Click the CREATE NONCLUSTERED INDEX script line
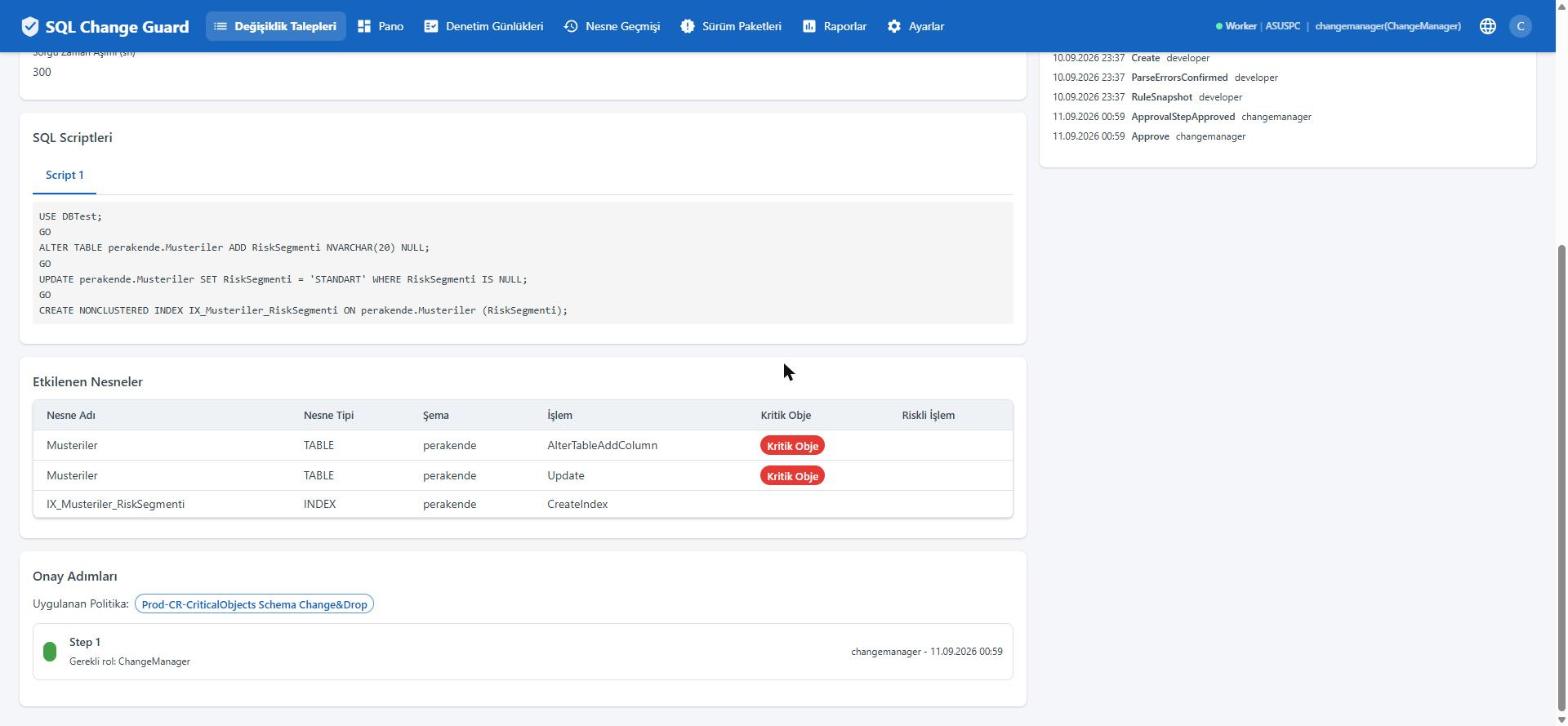 (x=303, y=311)
